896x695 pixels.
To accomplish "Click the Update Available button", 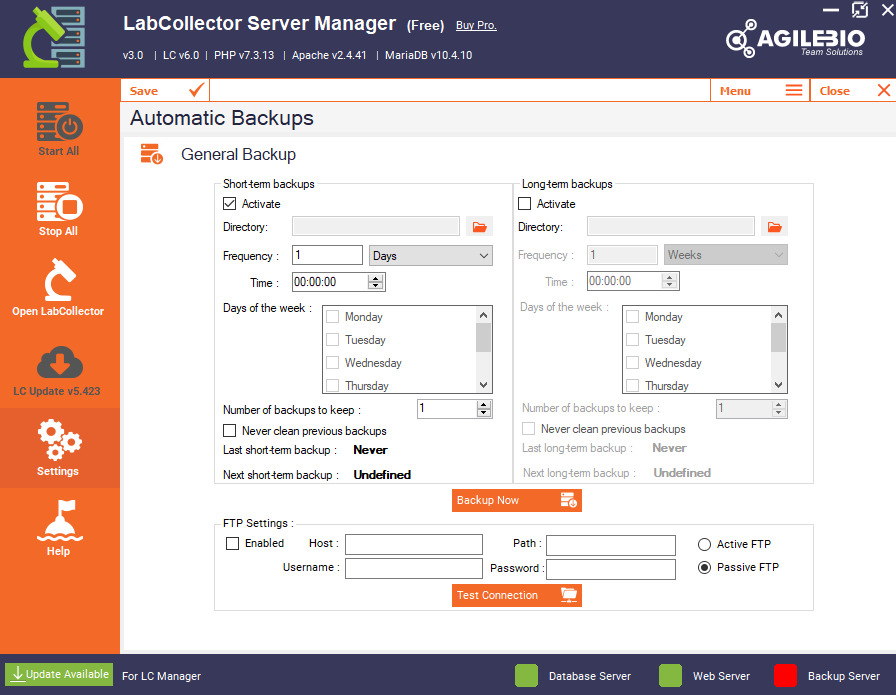I will click(x=59, y=674).
